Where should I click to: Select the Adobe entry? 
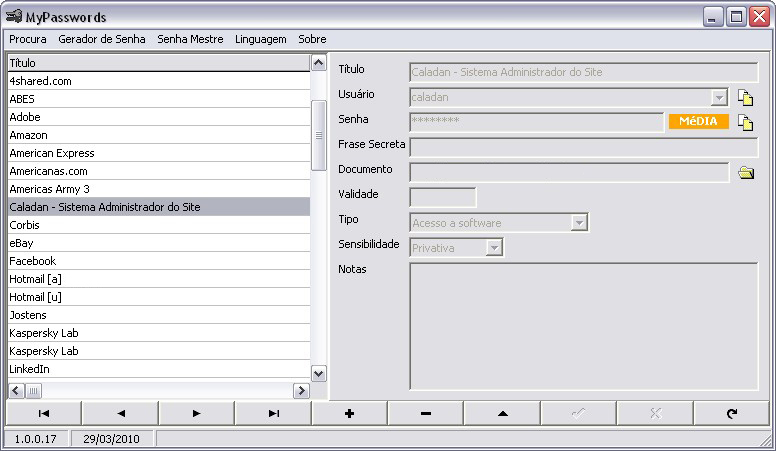point(159,117)
